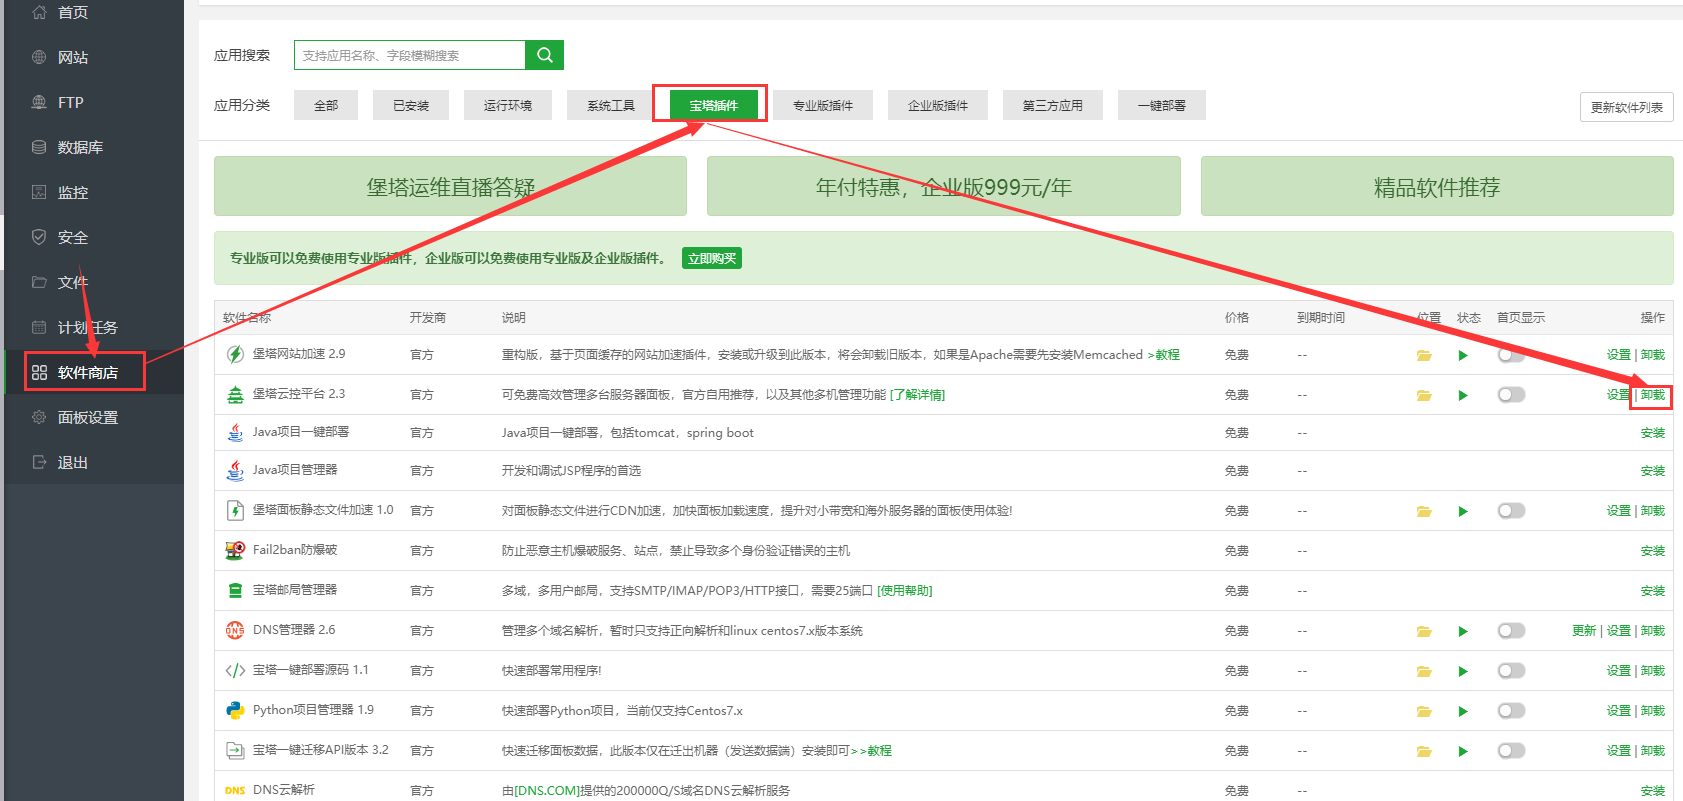Select the 运行环境 category tab
Image resolution: width=1683 pixels, height=801 pixels.
pos(508,105)
